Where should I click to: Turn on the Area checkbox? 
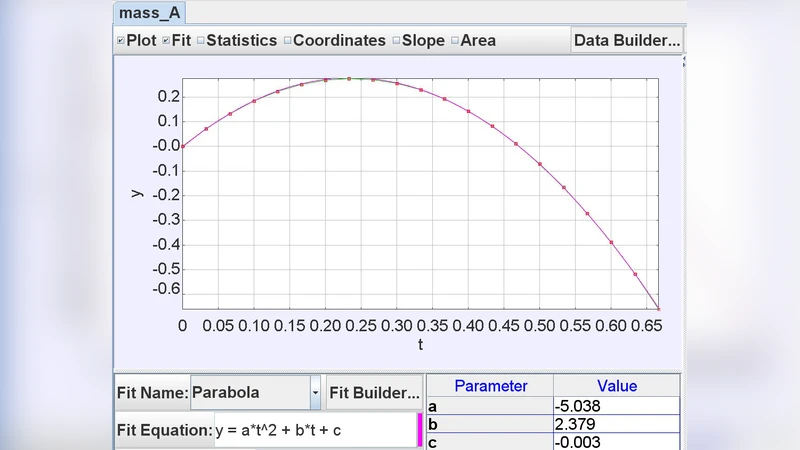pos(455,41)
